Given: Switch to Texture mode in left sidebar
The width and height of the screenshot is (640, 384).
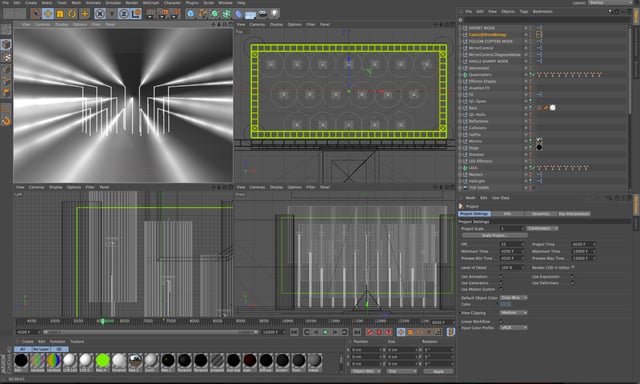Looking at the screenshot, I should pos(6,57).
